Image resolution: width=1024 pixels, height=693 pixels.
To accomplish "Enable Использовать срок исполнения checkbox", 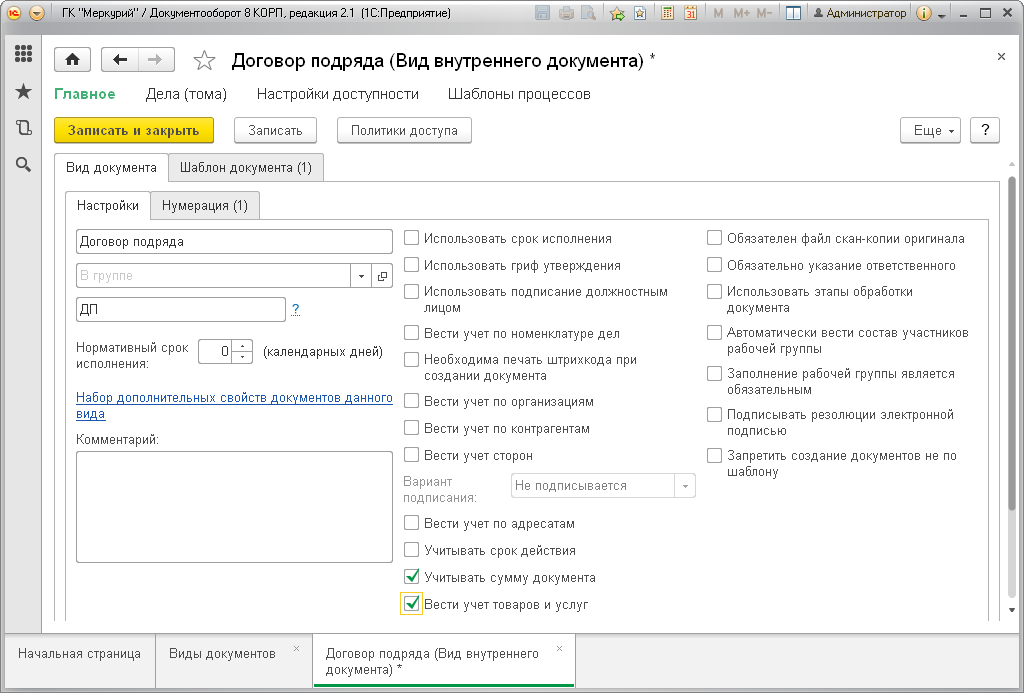I will [411, 238].
